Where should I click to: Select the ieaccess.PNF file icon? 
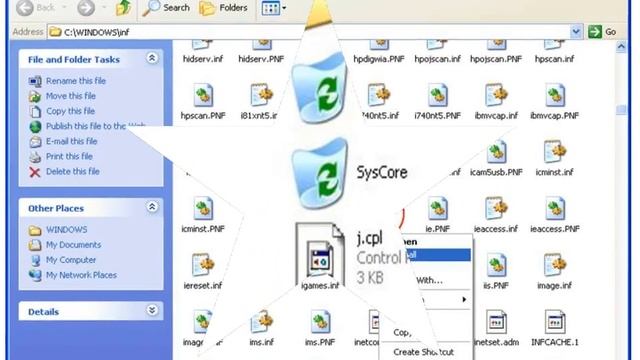coord(555,209)
